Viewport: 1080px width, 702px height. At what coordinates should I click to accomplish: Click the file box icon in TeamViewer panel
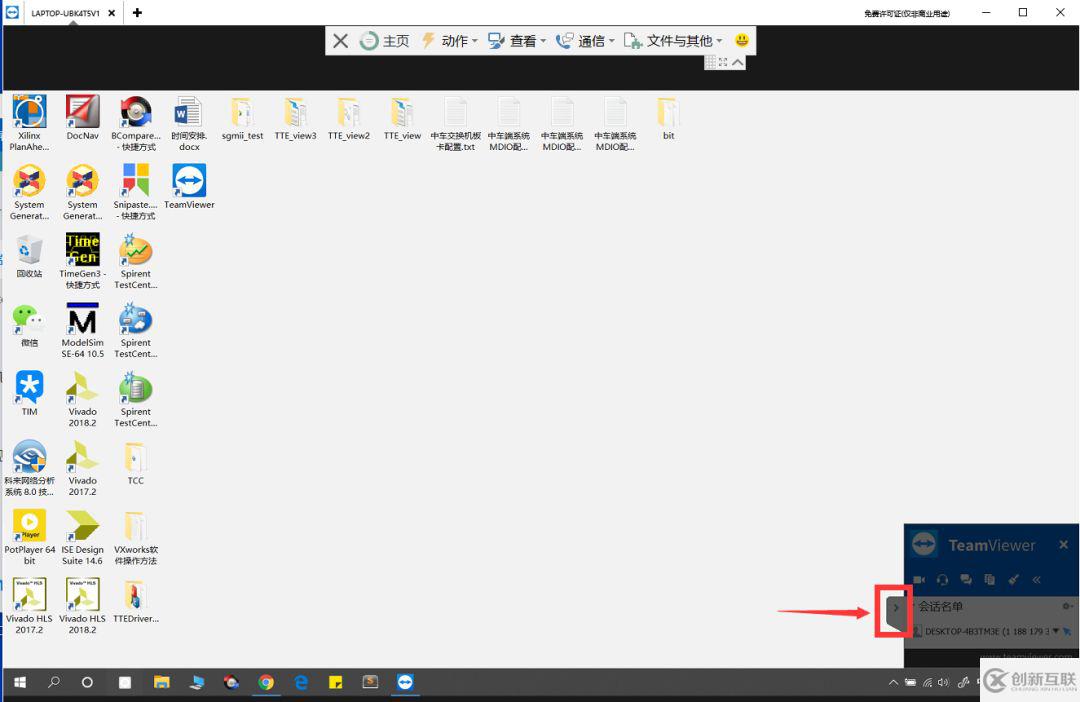coord(990,579)
